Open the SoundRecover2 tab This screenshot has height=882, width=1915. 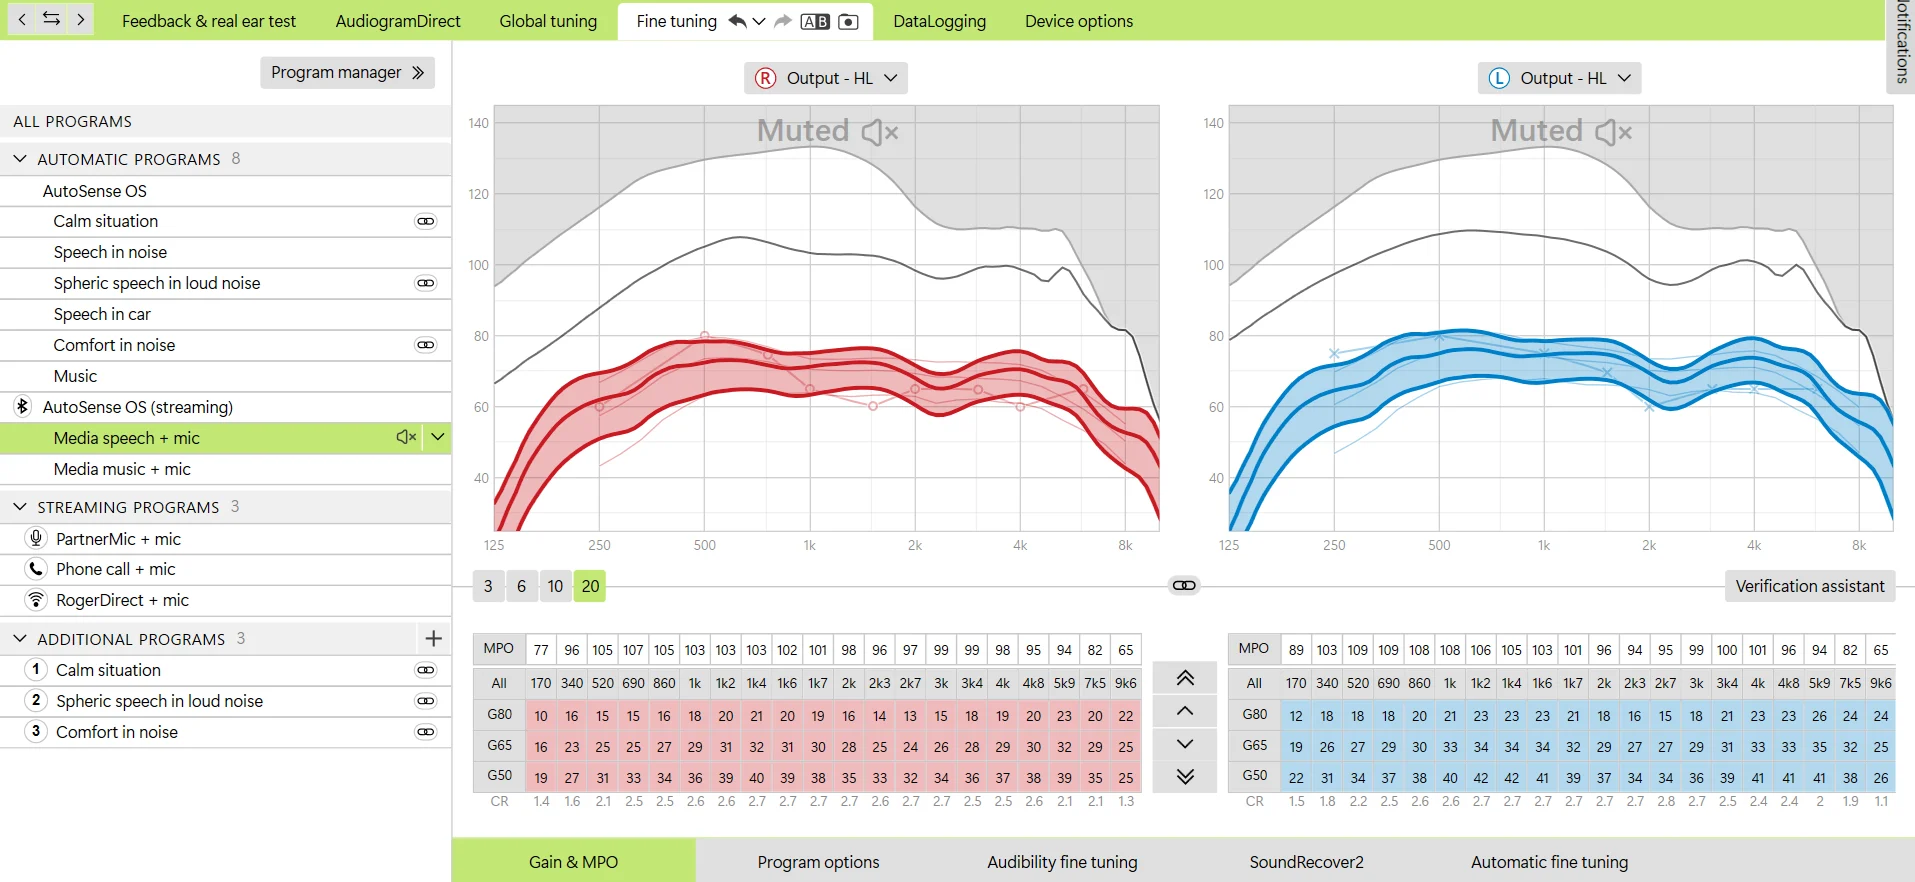click(x=1306, y=861)
